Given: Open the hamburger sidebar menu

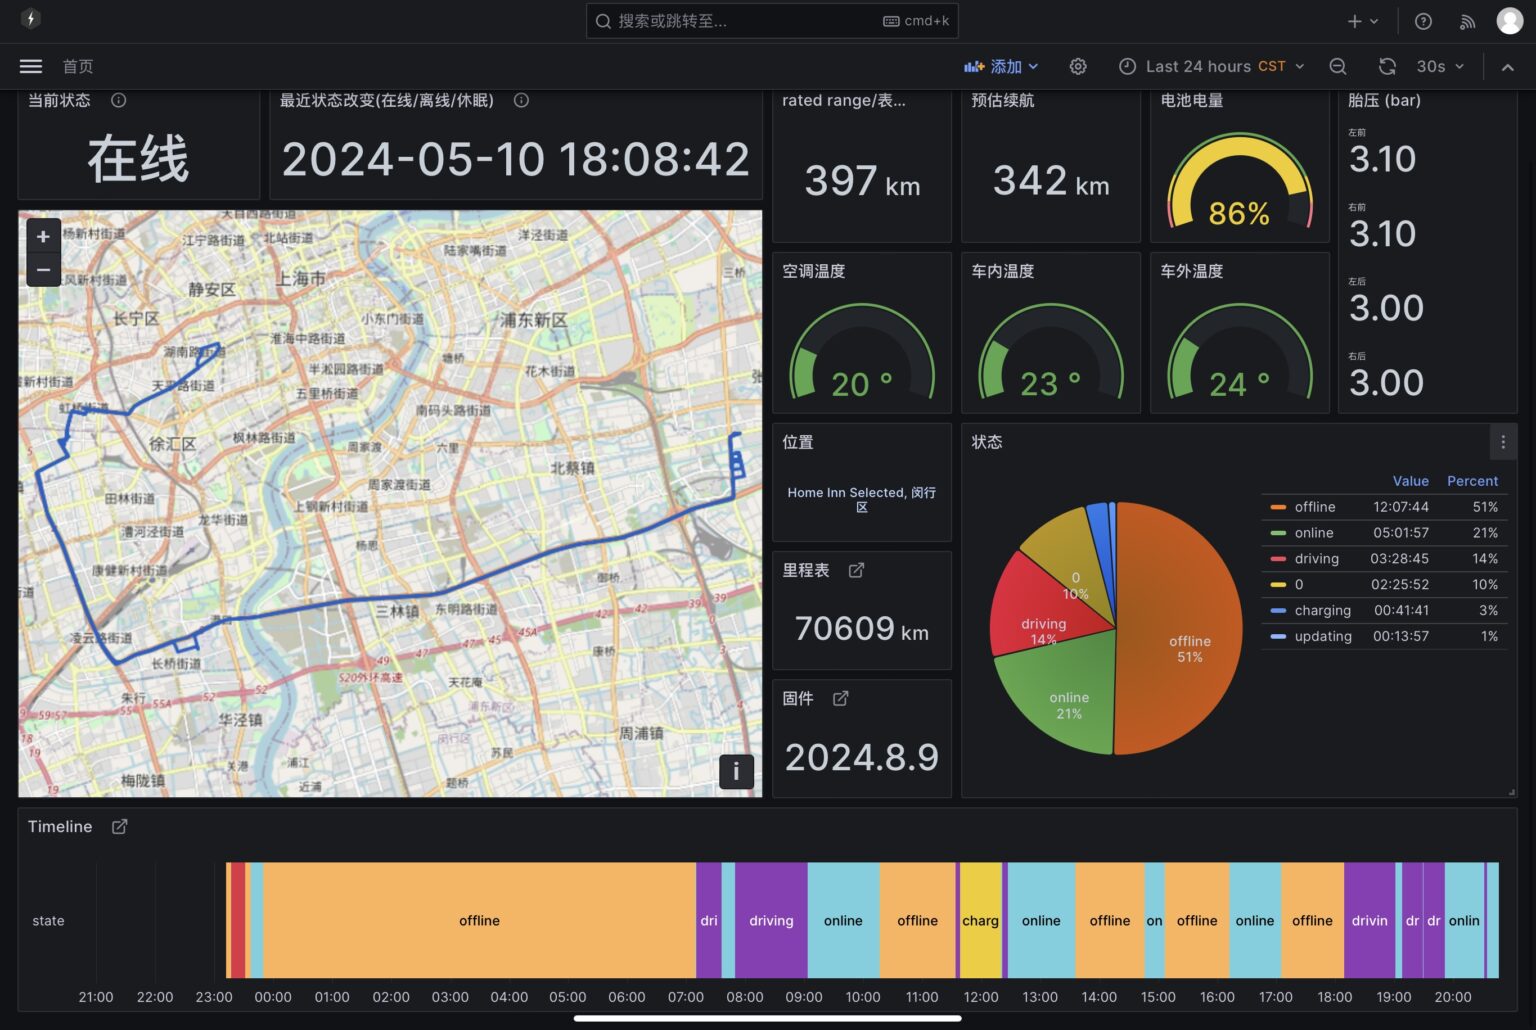Looking at the screenshot, I should click(x=31, y=66).
